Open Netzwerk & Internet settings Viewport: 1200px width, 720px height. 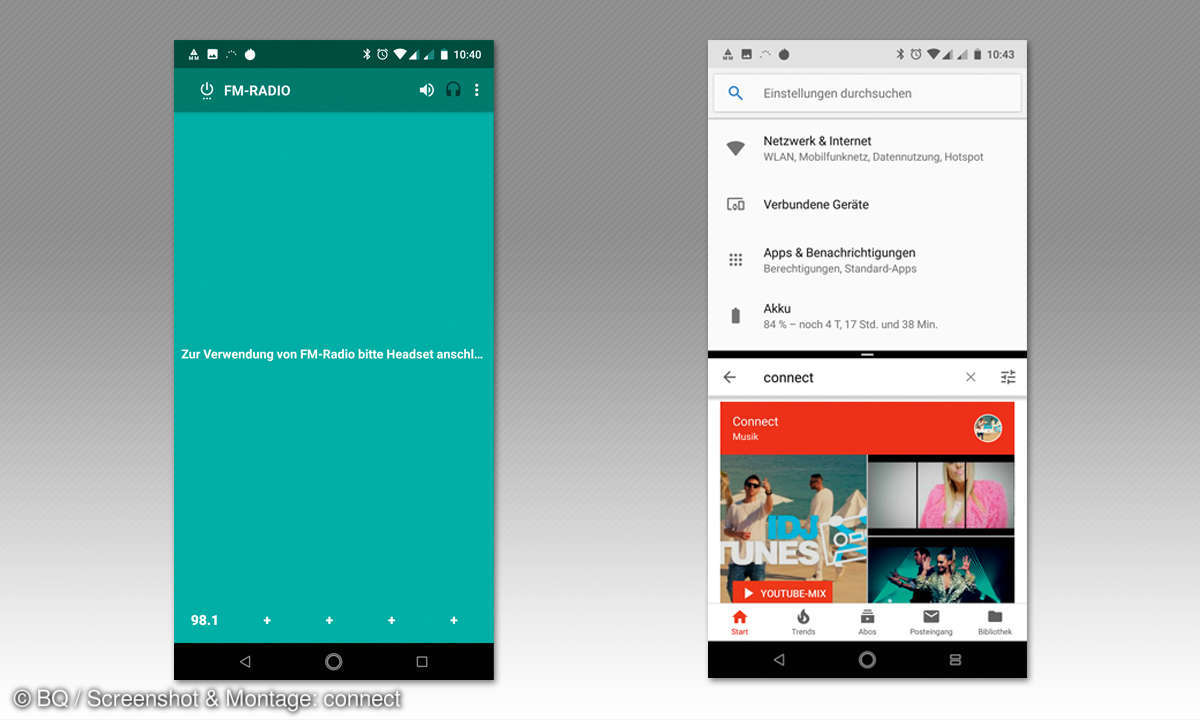pos(867,149)
